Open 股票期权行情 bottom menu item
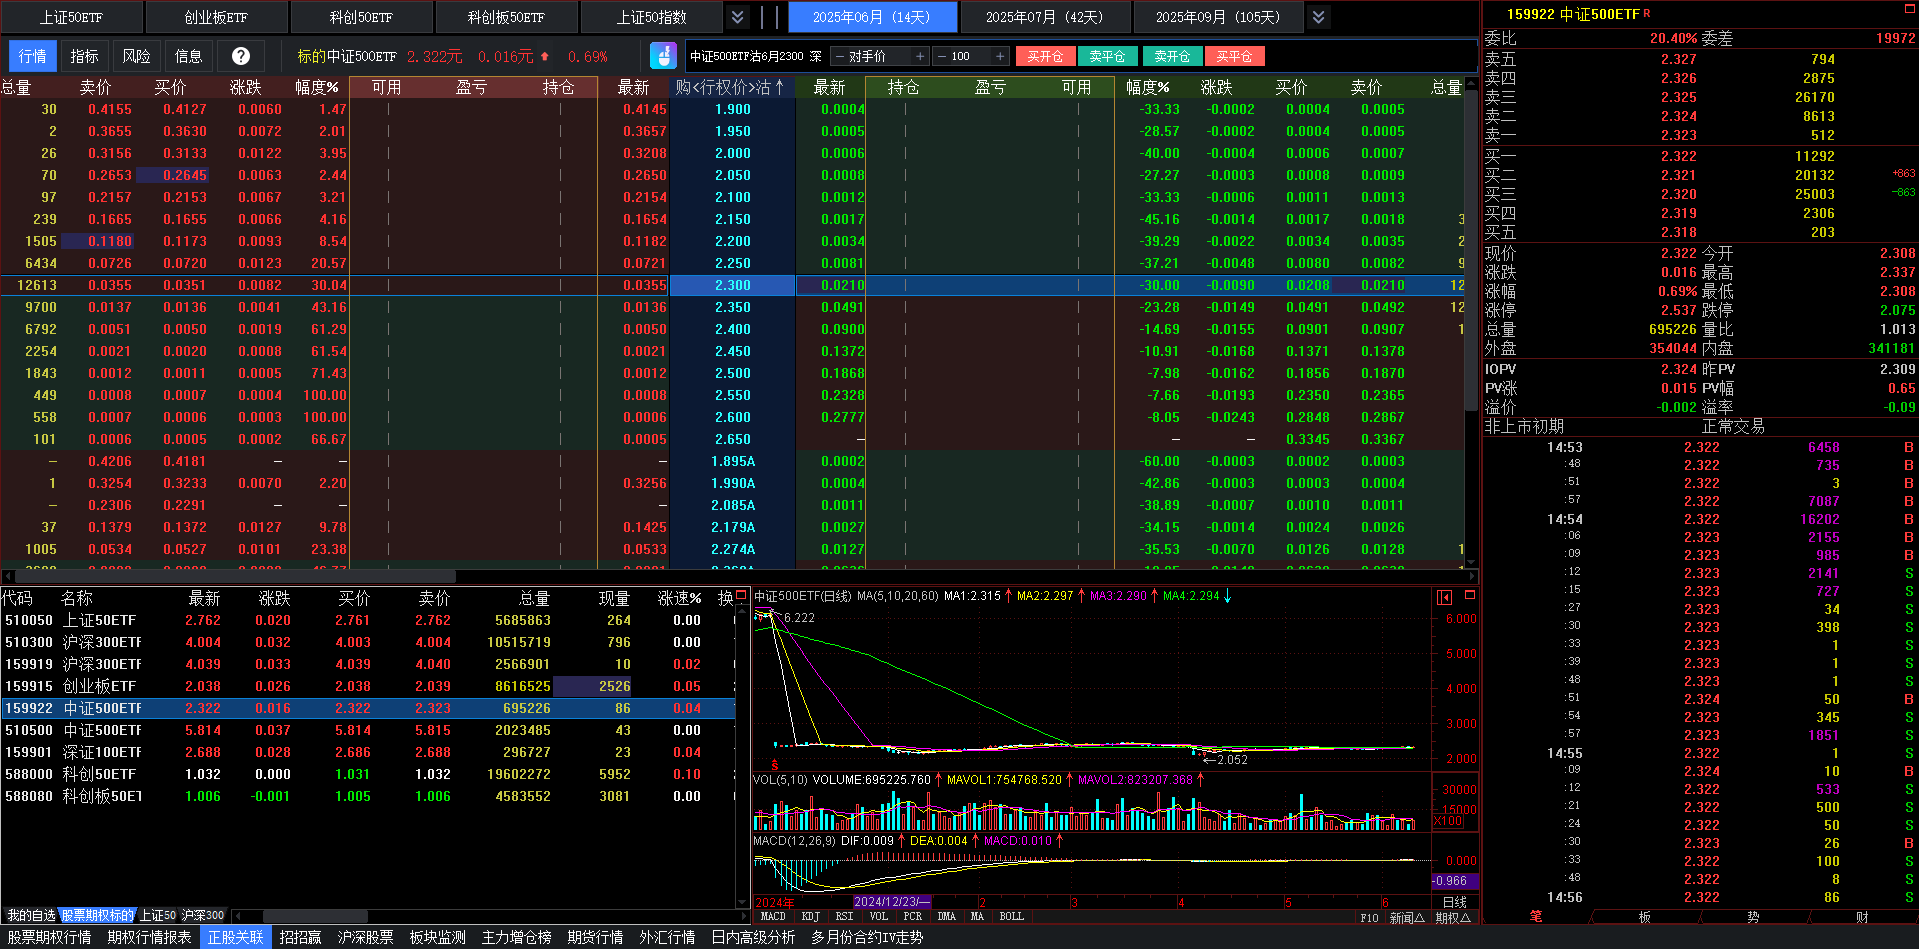This screenshot has height=949, width=1919. 49,937
